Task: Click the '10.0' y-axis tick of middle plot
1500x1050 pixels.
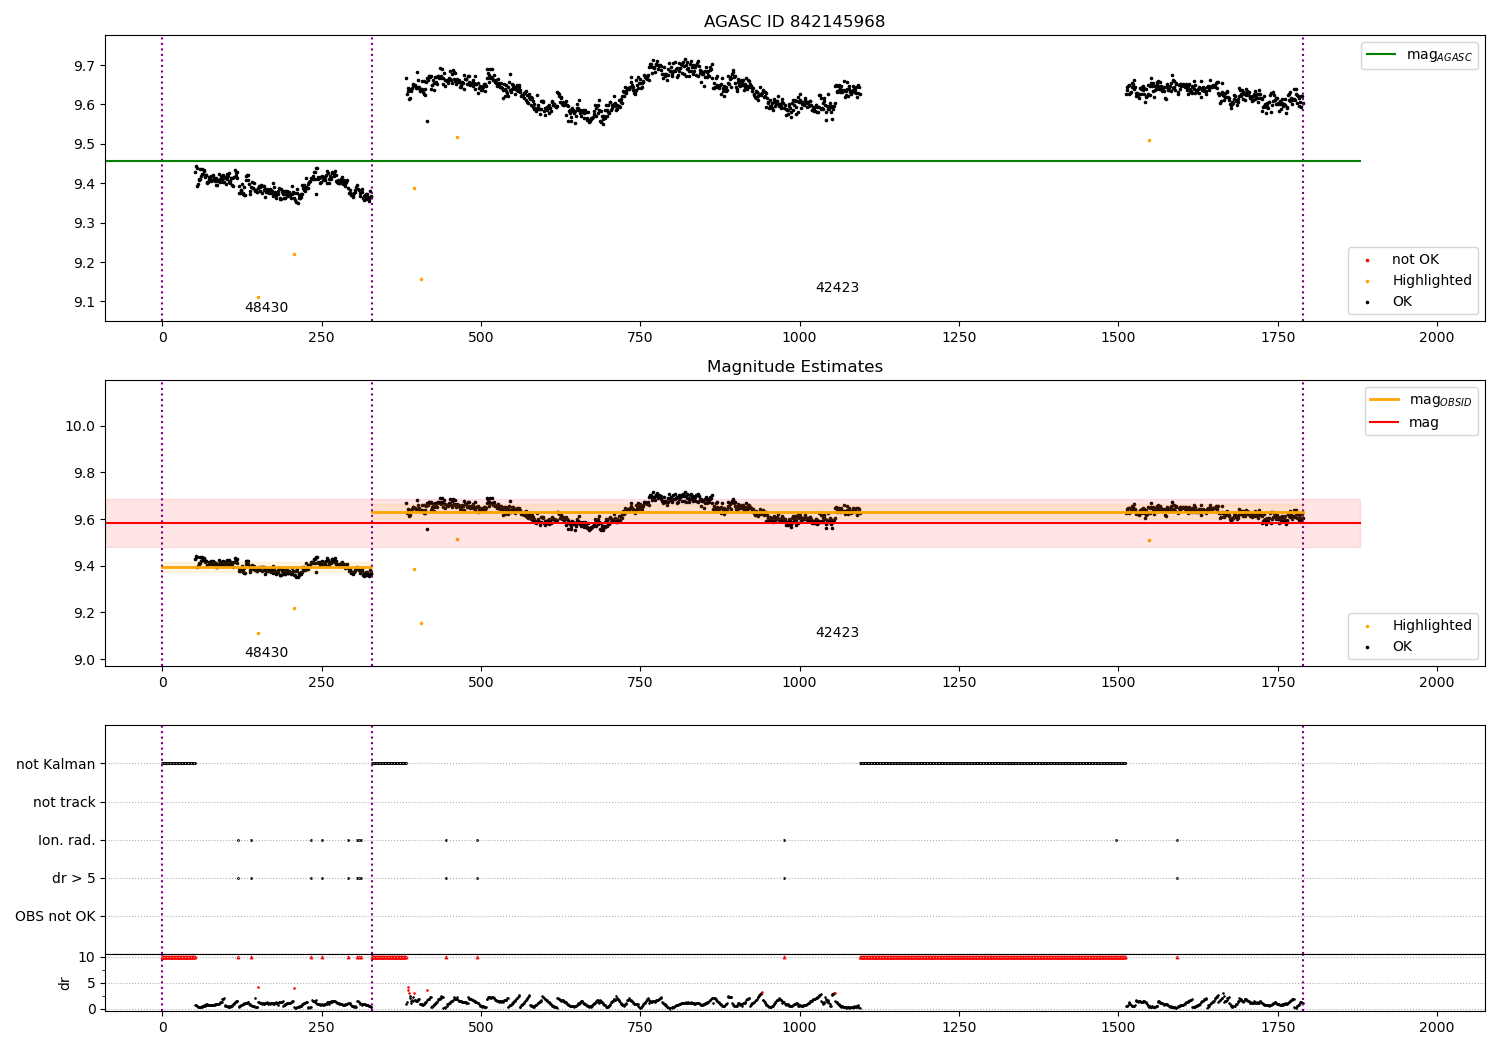Action: click(80, 427)
